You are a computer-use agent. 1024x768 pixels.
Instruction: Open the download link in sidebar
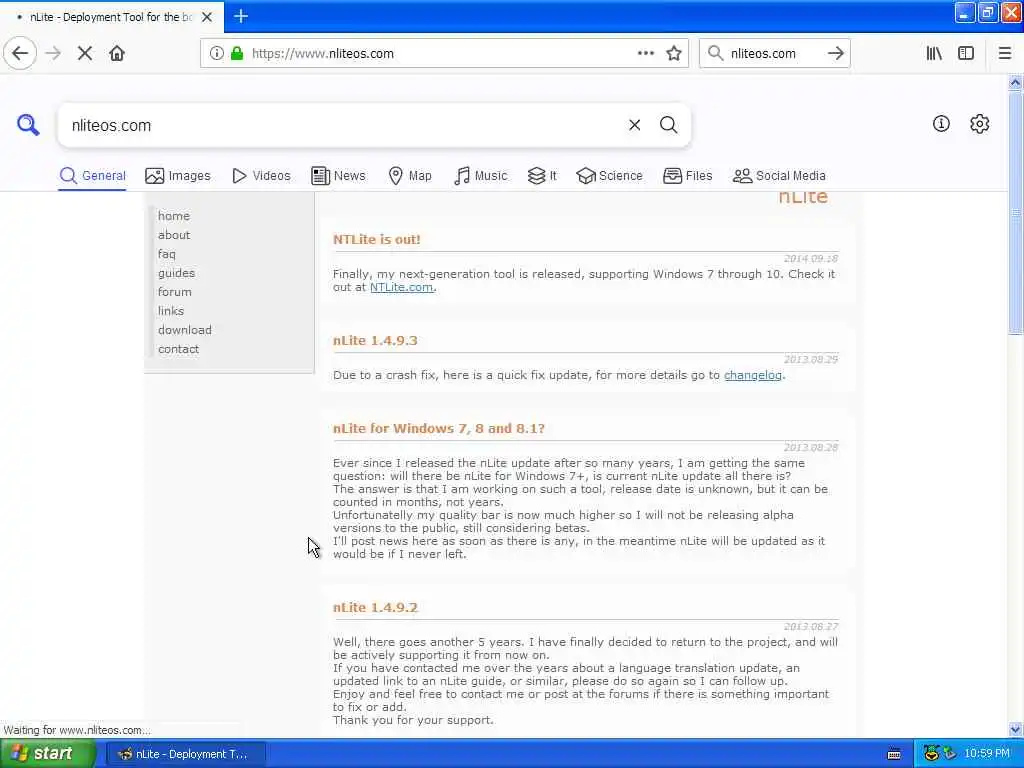[185, 330]
